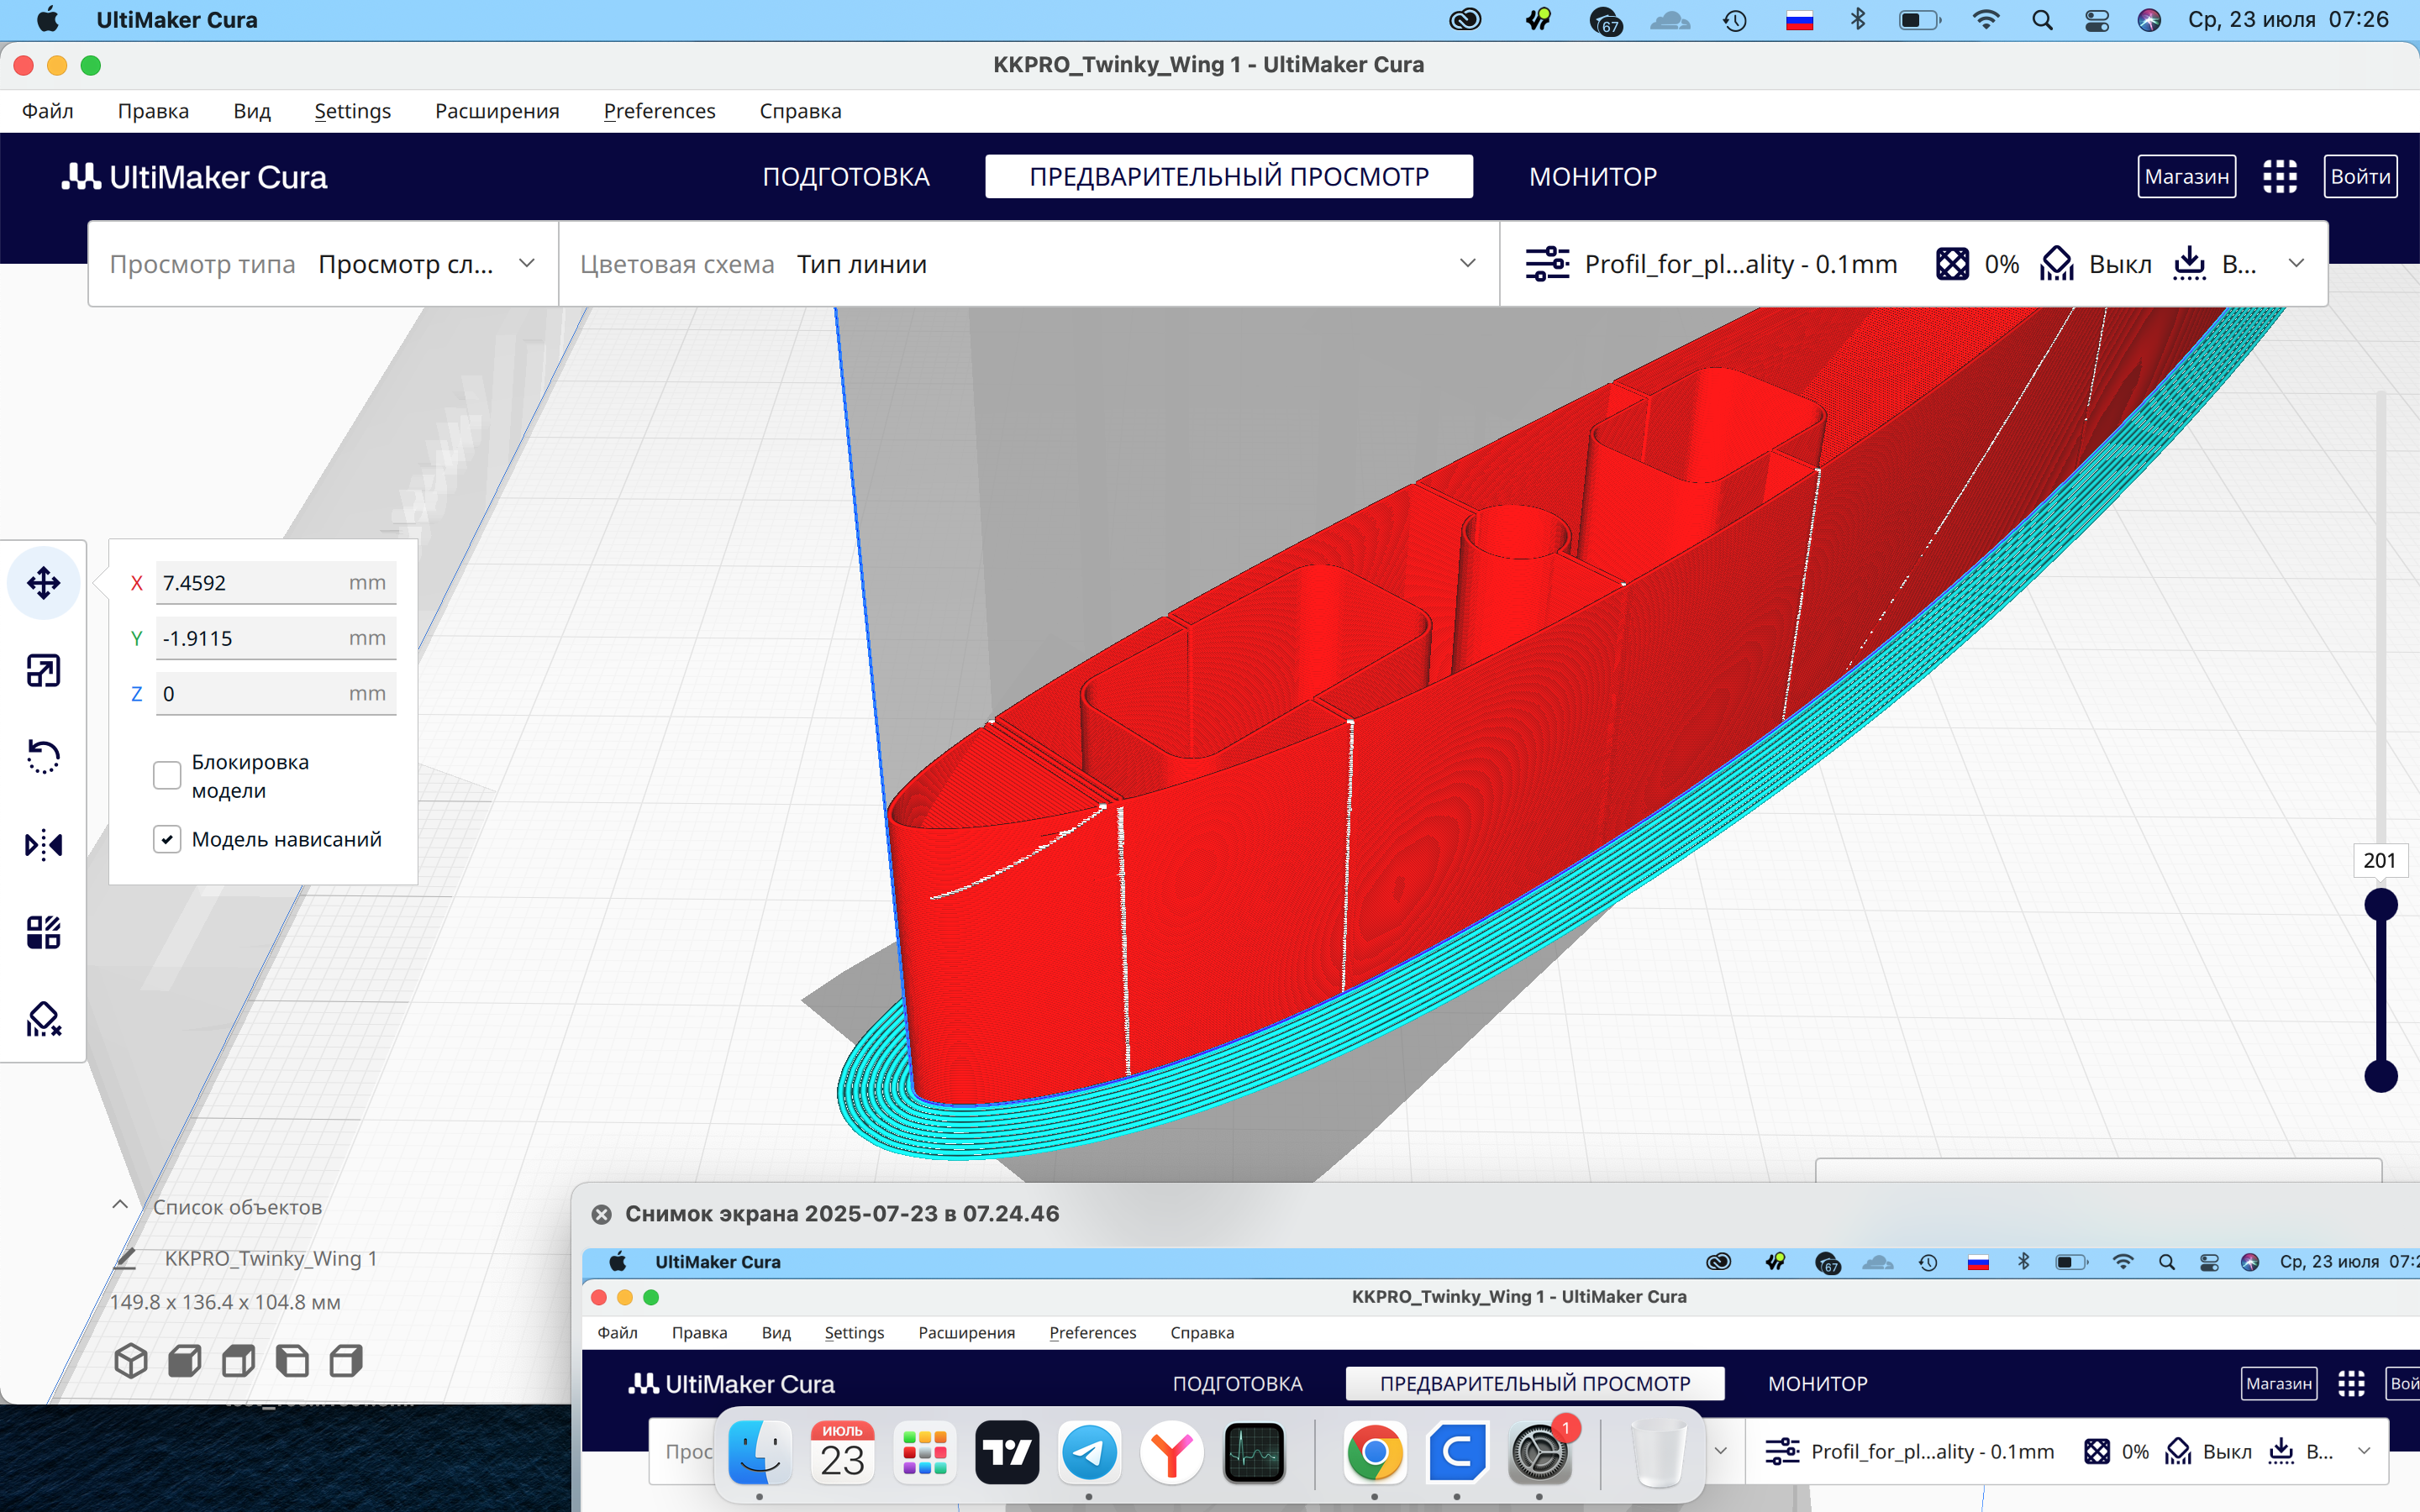This screenshot has width=2420, height=1512.
Task: Select the Move tool in the left toolbar
Action: 43,583
